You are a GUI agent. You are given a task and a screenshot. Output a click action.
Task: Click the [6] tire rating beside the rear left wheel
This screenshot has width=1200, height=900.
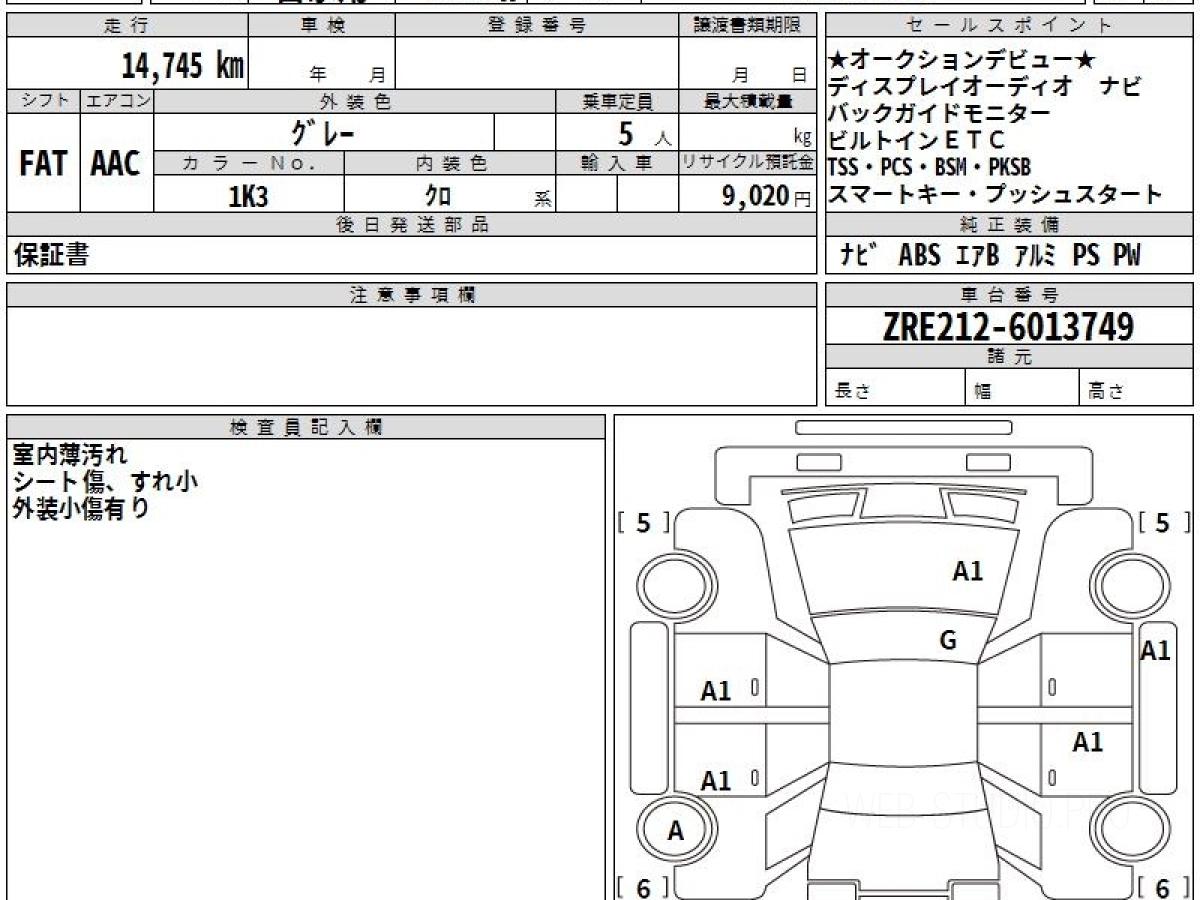pos(643,887)
